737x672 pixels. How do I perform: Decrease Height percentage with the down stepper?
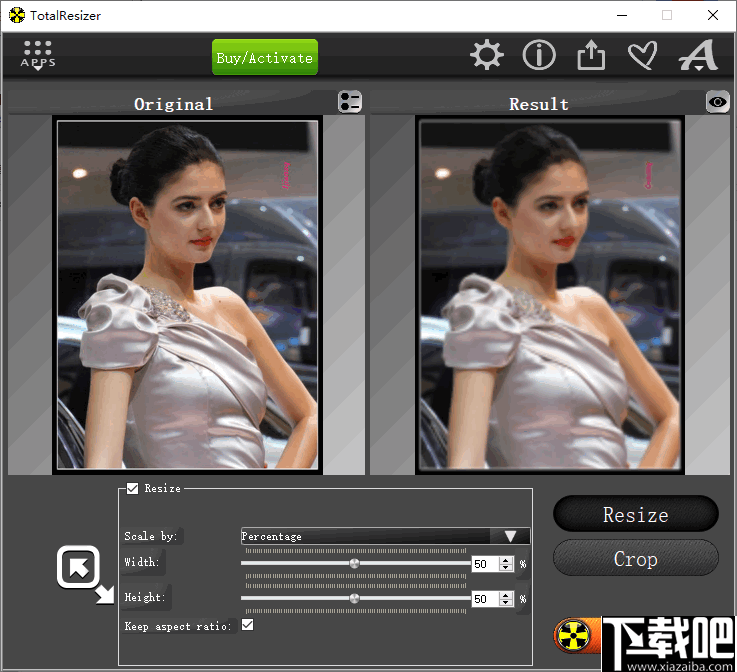point(506,602)
